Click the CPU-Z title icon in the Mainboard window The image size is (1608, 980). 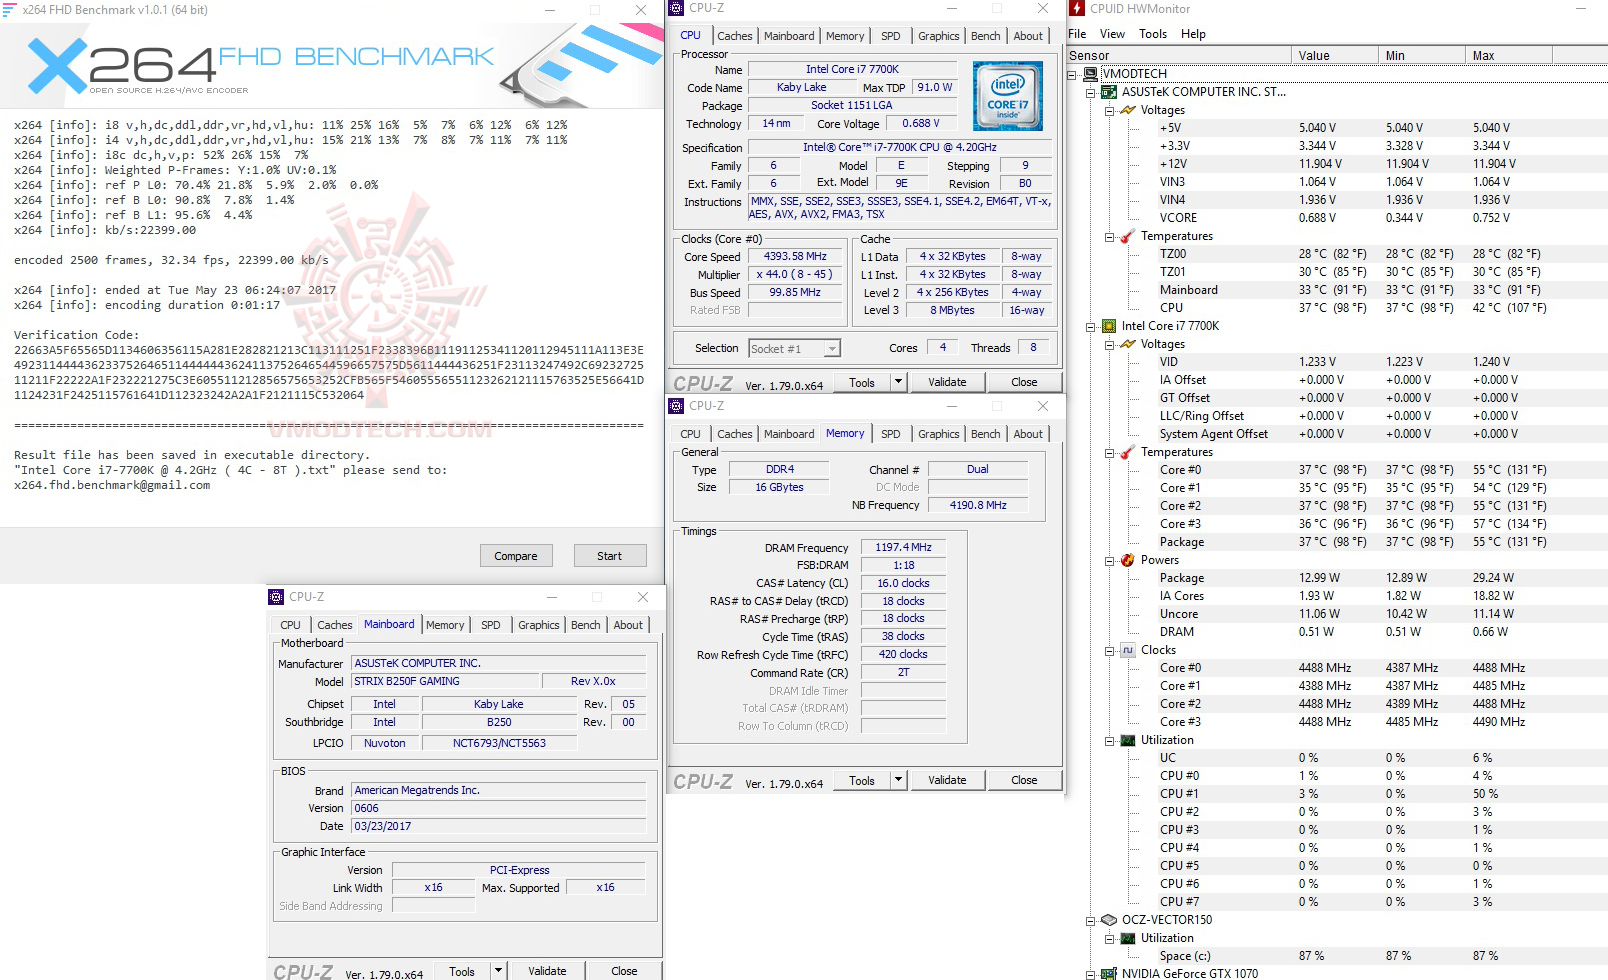[x=276, y=597]
